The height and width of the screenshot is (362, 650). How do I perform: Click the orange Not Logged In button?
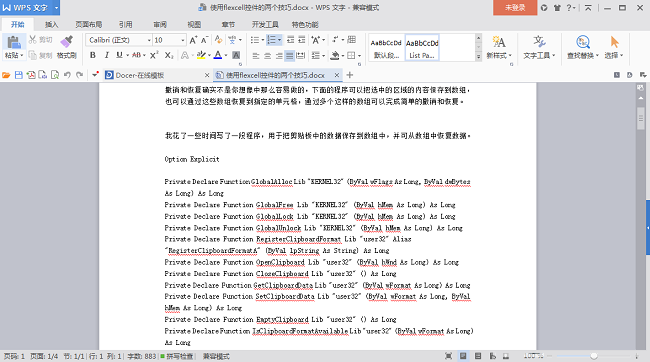click(515, 8)
